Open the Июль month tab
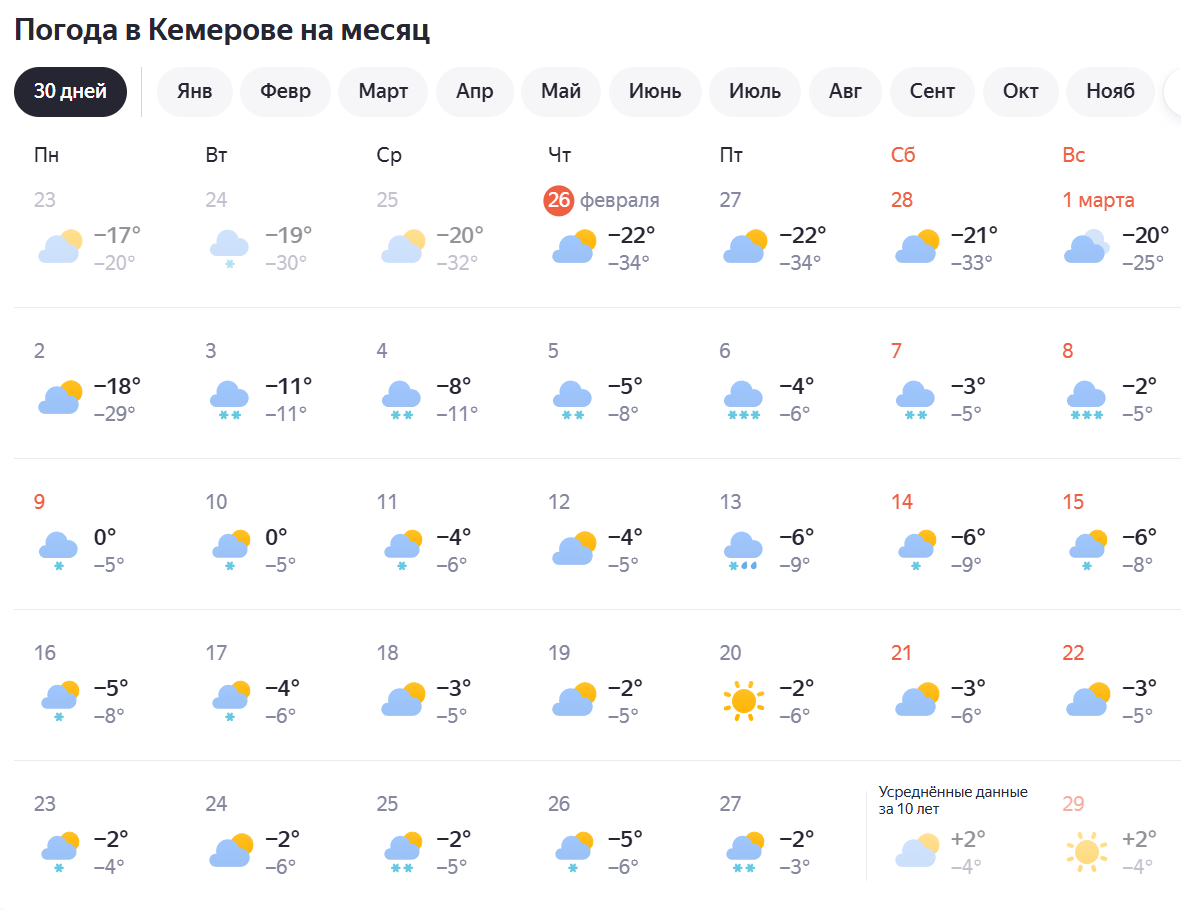Screen dimensions: 1181x910 point(755,92)
